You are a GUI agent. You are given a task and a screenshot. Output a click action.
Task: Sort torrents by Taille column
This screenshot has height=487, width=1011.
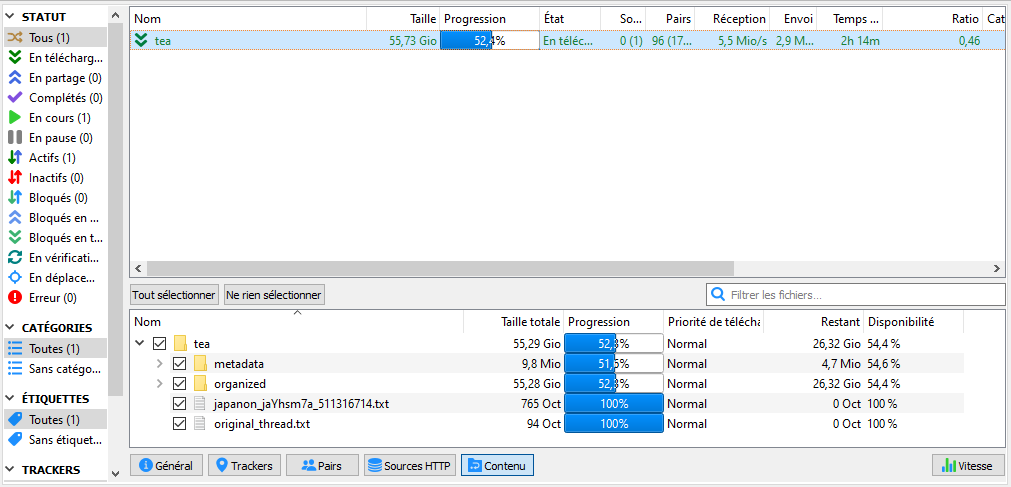404,19
